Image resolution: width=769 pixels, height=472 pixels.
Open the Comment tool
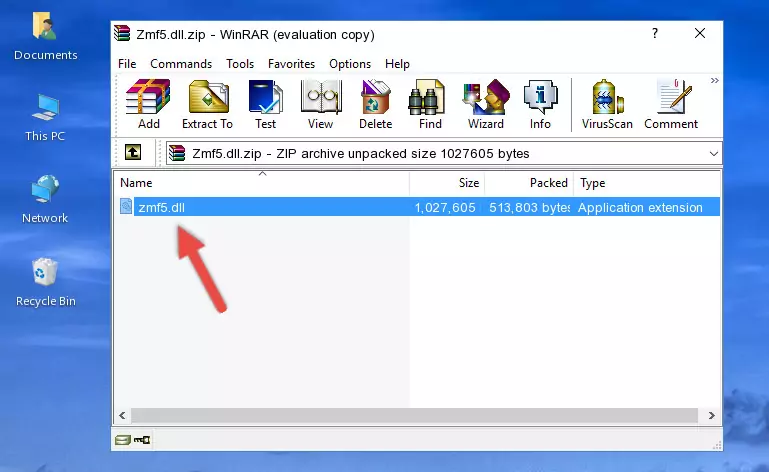pyautogui.click(x=671, y=104)
